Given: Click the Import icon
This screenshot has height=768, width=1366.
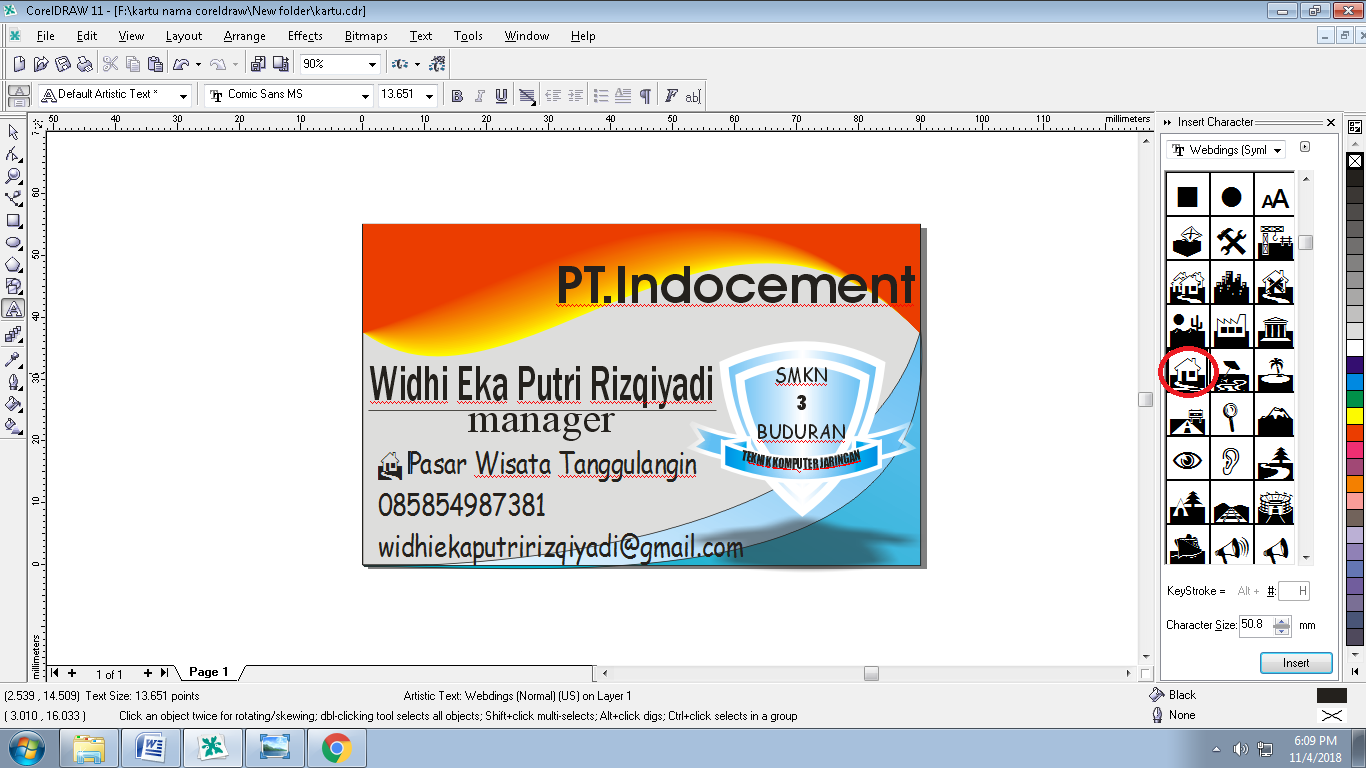Looking at the screenshot, I should tap(257, 64).
